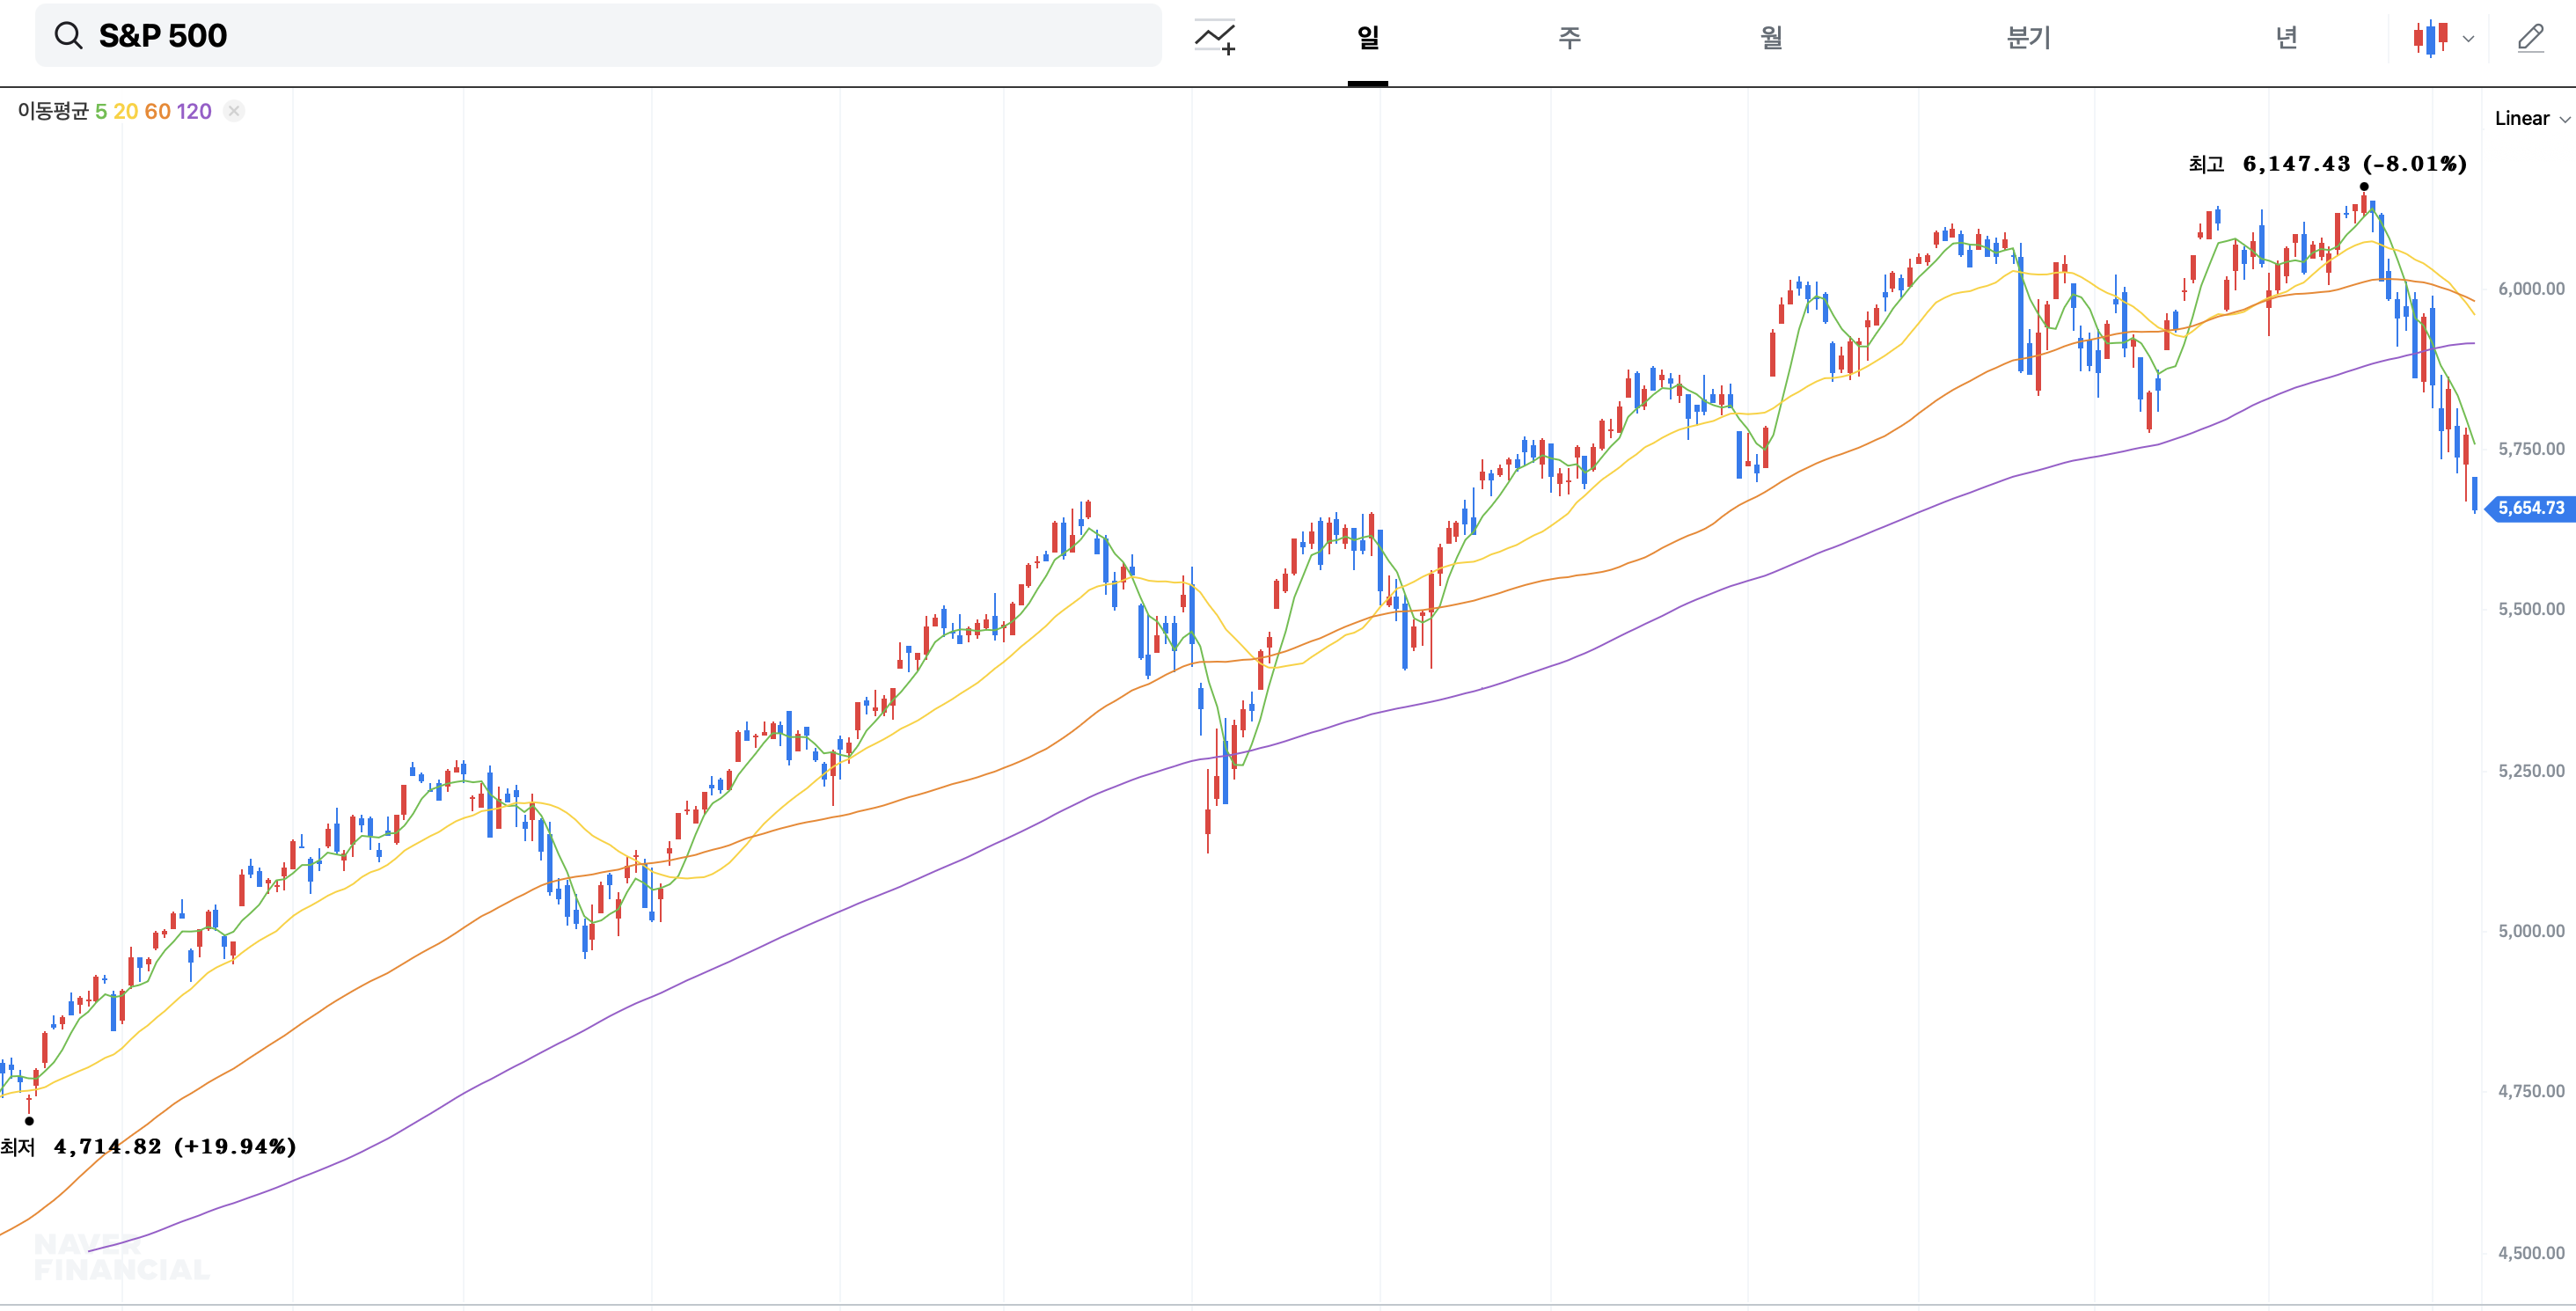
Task: Switch to the 월 (monthly) tab
Action: pos(1771,38)
